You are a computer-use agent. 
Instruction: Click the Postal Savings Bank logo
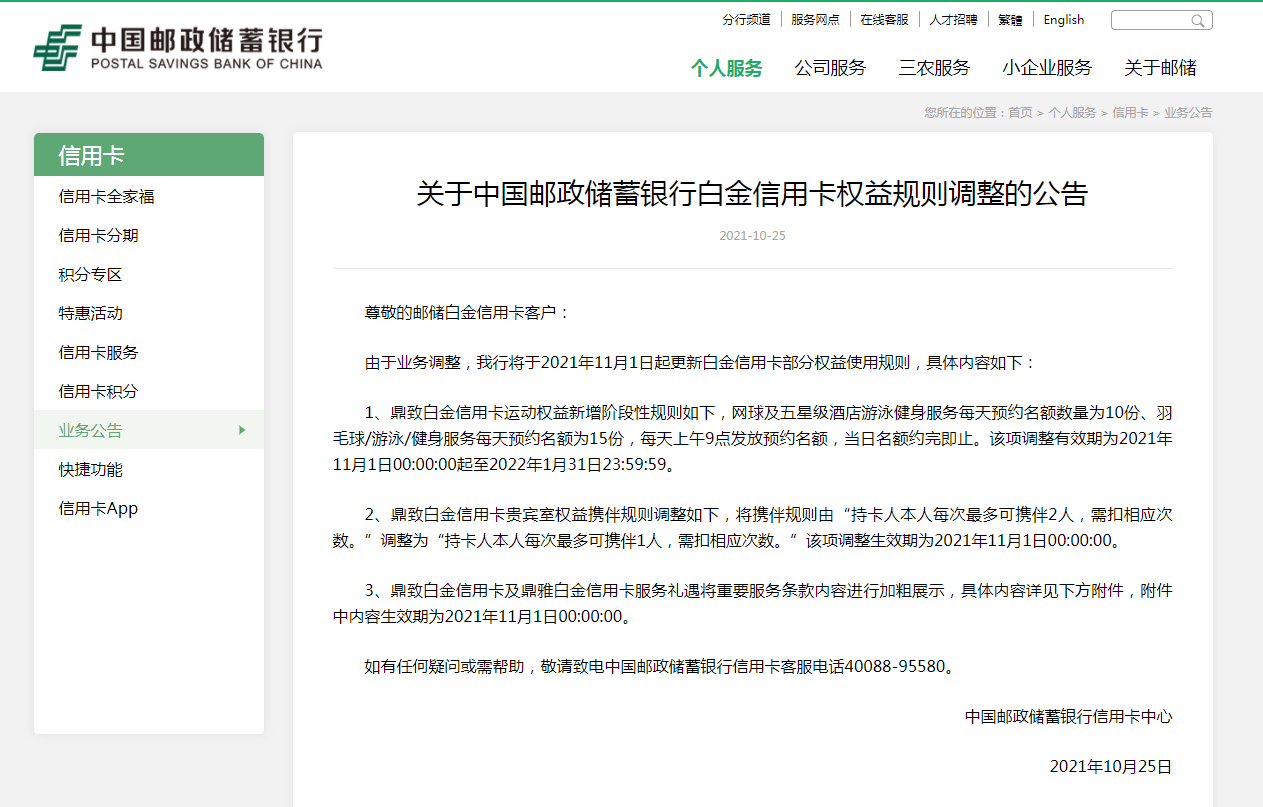pyautogui.click(x=178, y=48)
